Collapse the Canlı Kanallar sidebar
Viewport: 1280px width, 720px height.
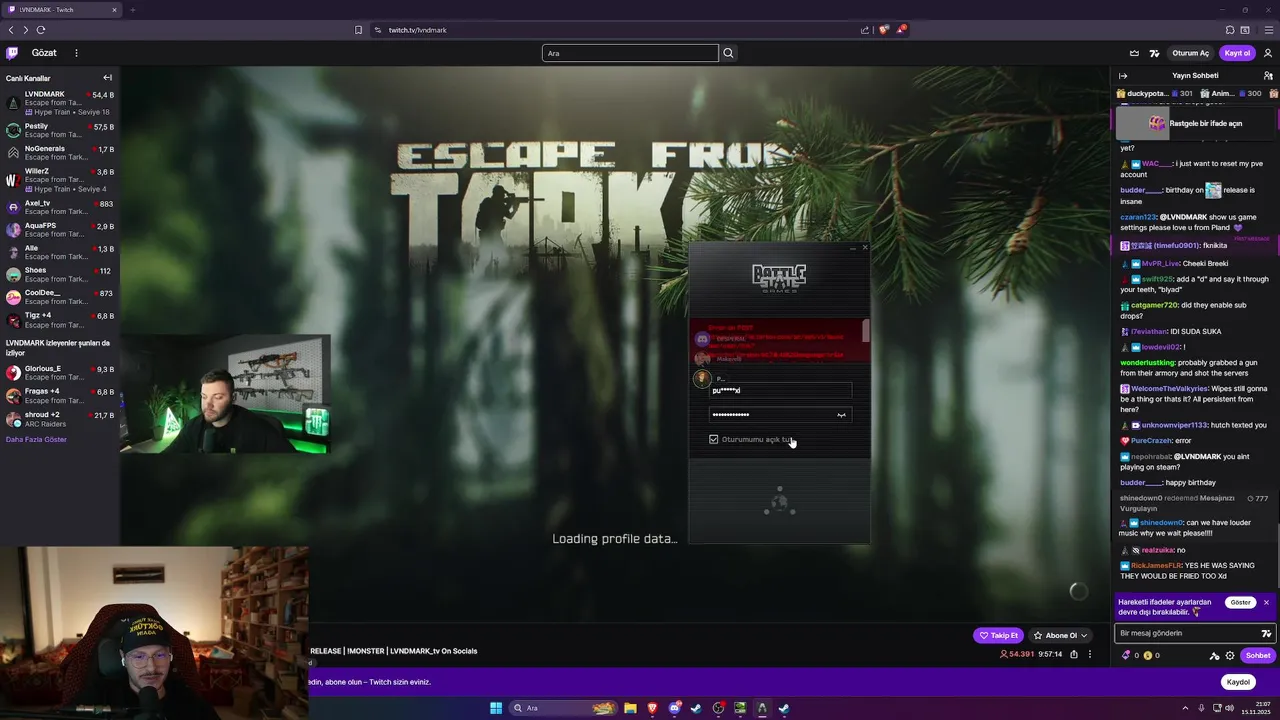coord(107,78)
